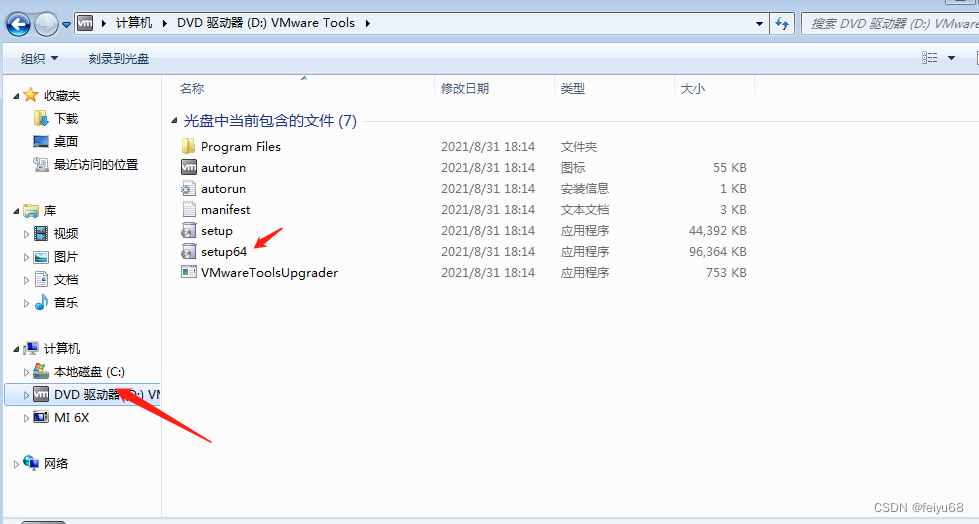This screenshot has width=979, height=524.
Task: Open the 音乐 library icon
Action: click(41, 302)
